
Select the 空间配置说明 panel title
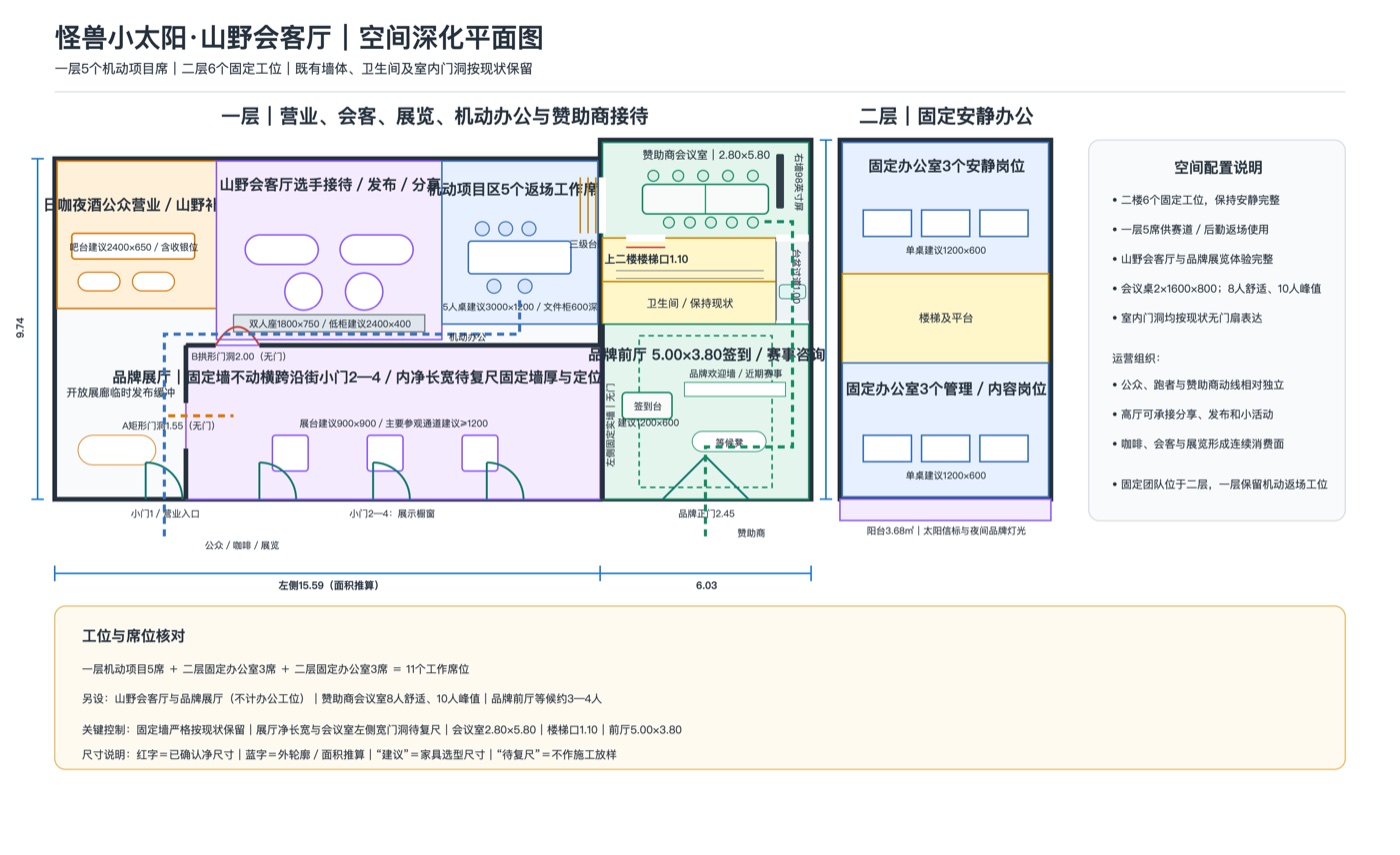tap(1217, 168)
